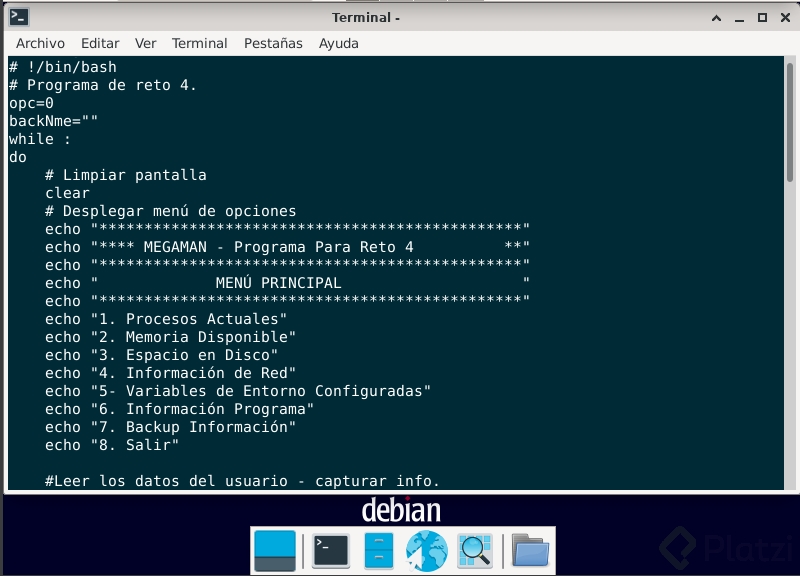Launch Terminal emulator from the dock
The height and width of the screenshot is (576, 800).
[331, 550]
